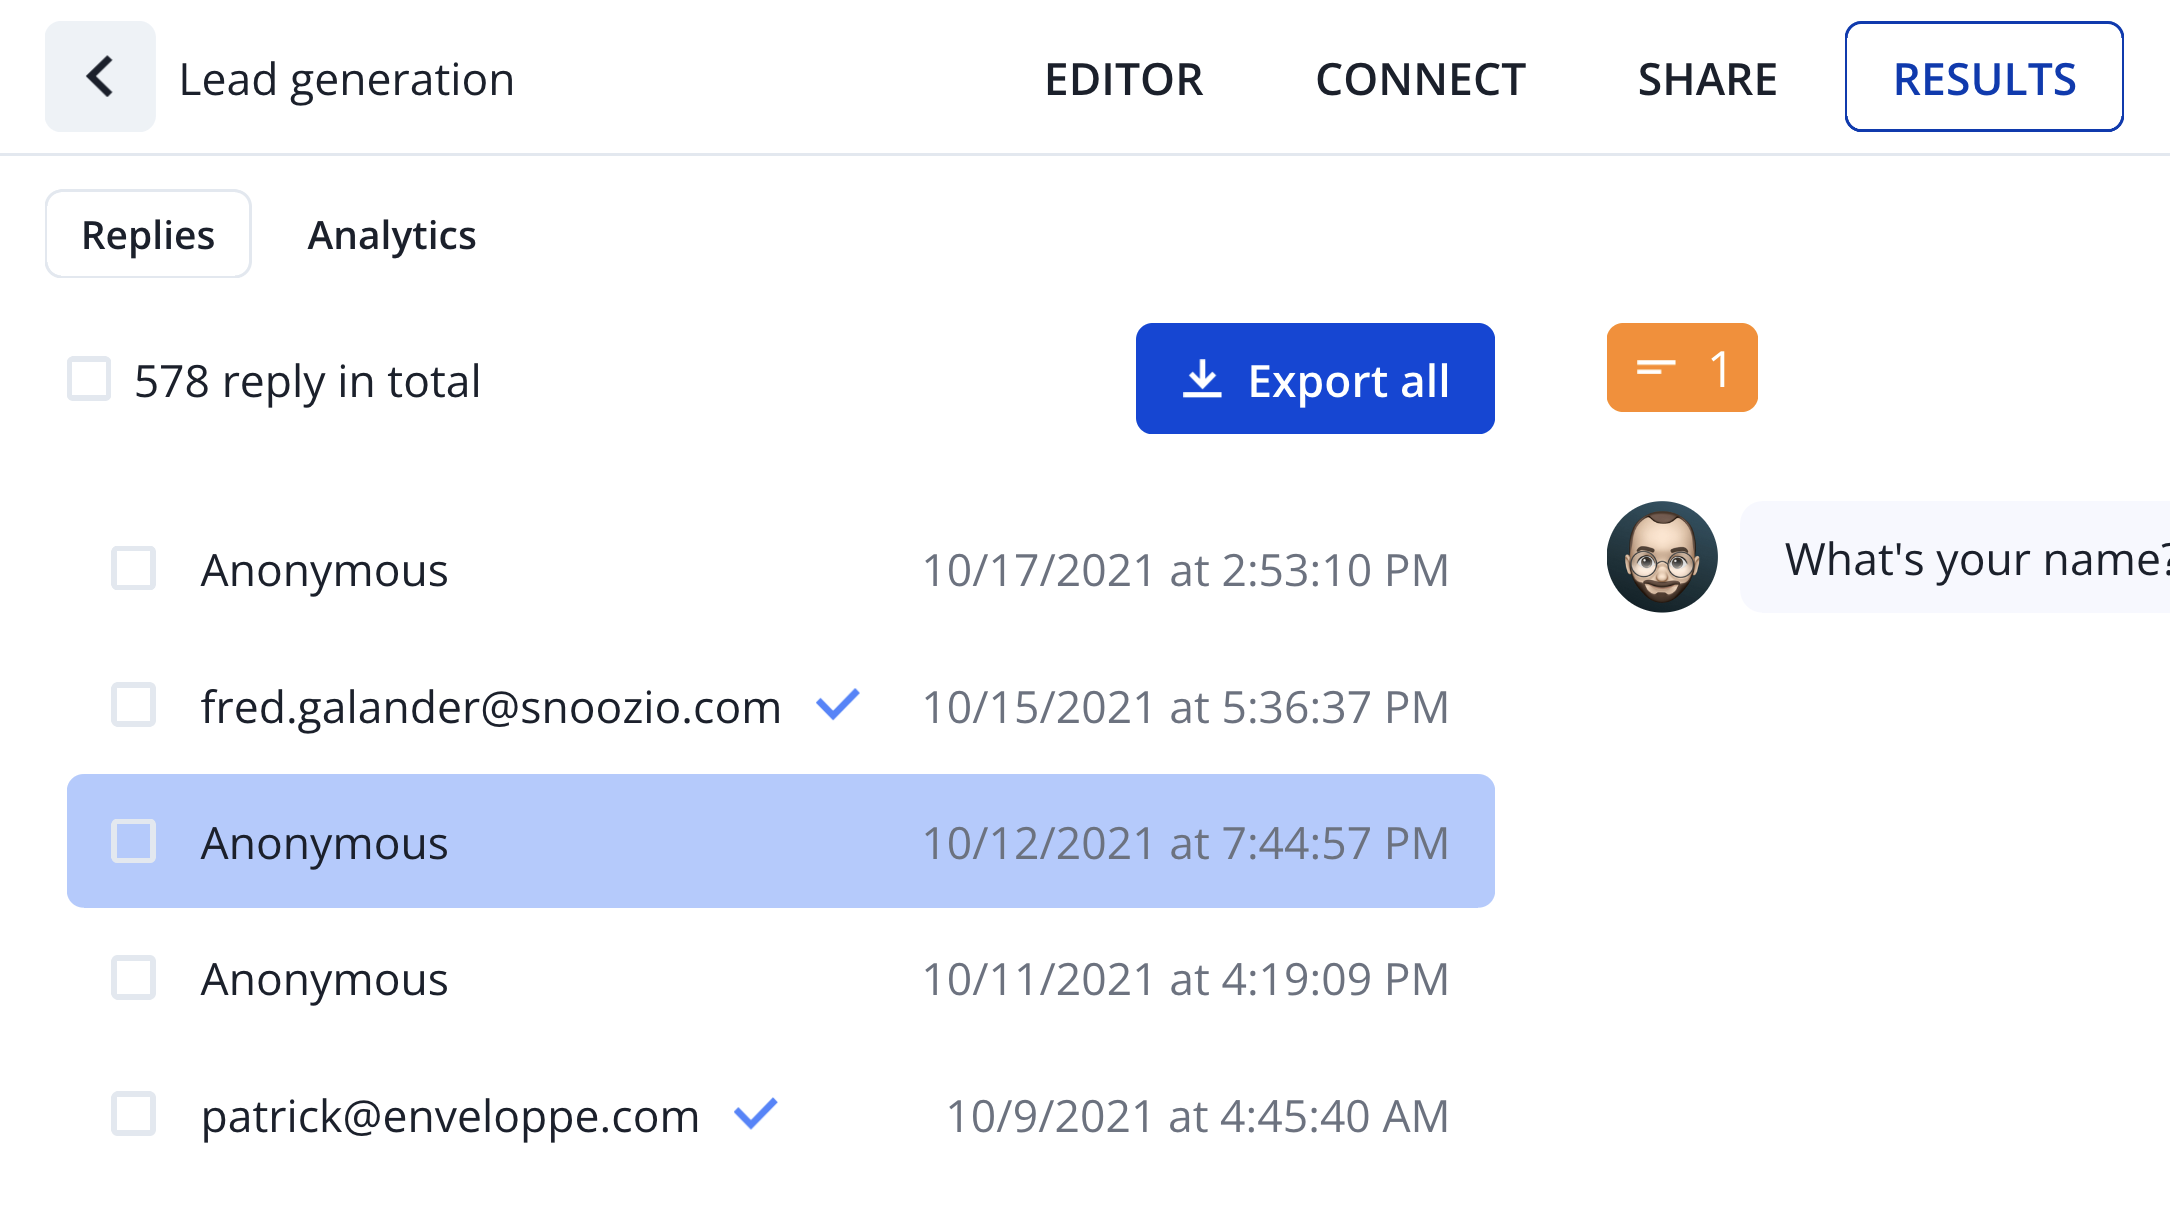Viewport: 2170px width, 1220px height.
Task: Switch to the Analytics tab
Action: pos(392,235)
